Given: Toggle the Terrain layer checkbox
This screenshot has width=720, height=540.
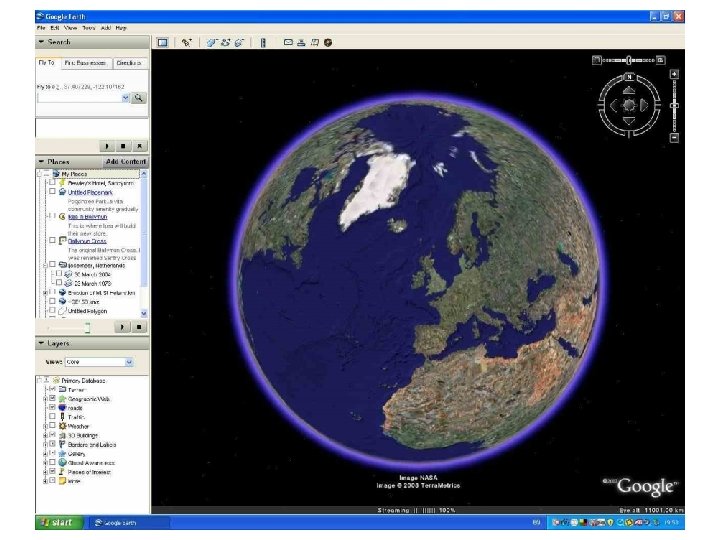Looking at the screenshot, I should tap(53, 389).
